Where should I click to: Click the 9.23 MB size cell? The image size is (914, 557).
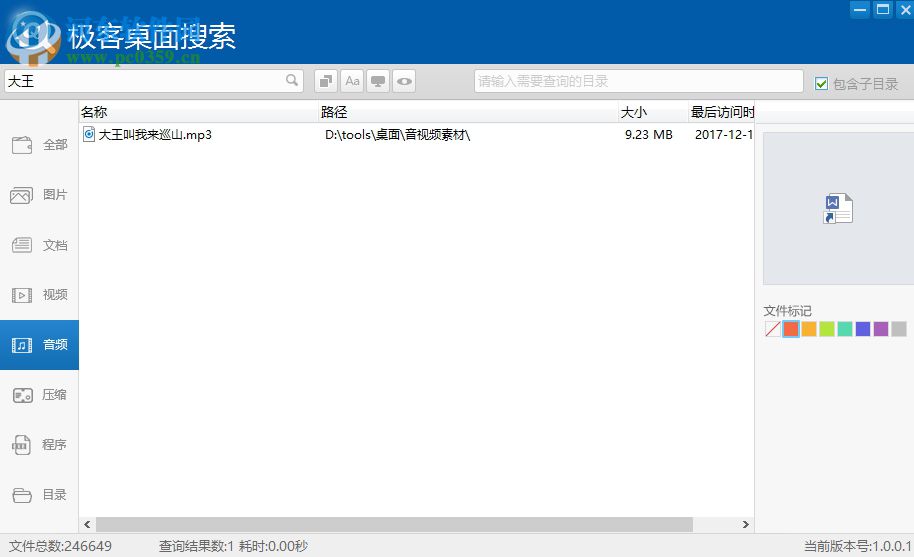[649, 135]
